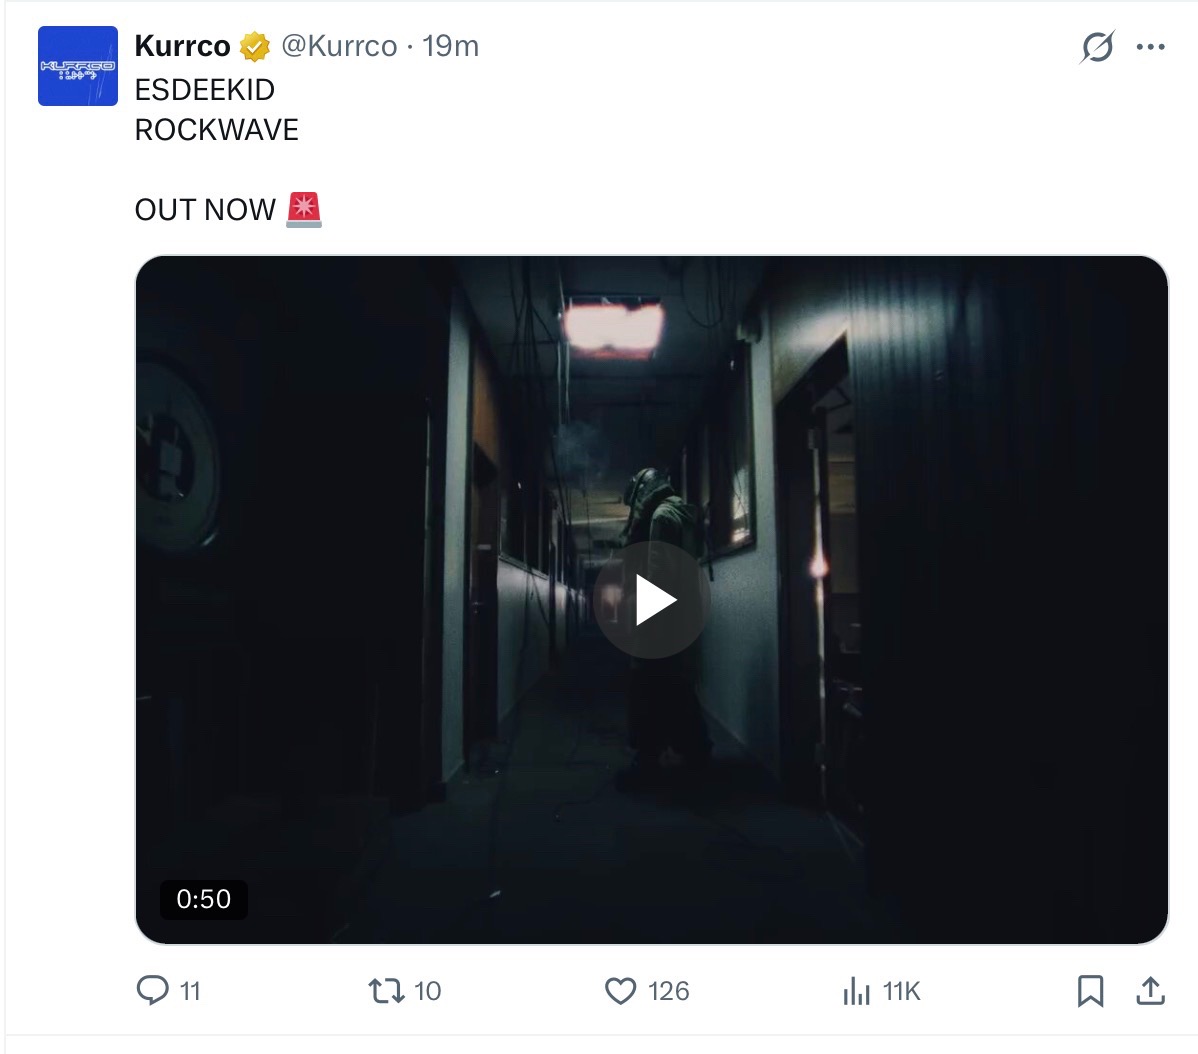Click the repost count 10
Viewport: 1198px width, 1054px height.
coord(428,991)
